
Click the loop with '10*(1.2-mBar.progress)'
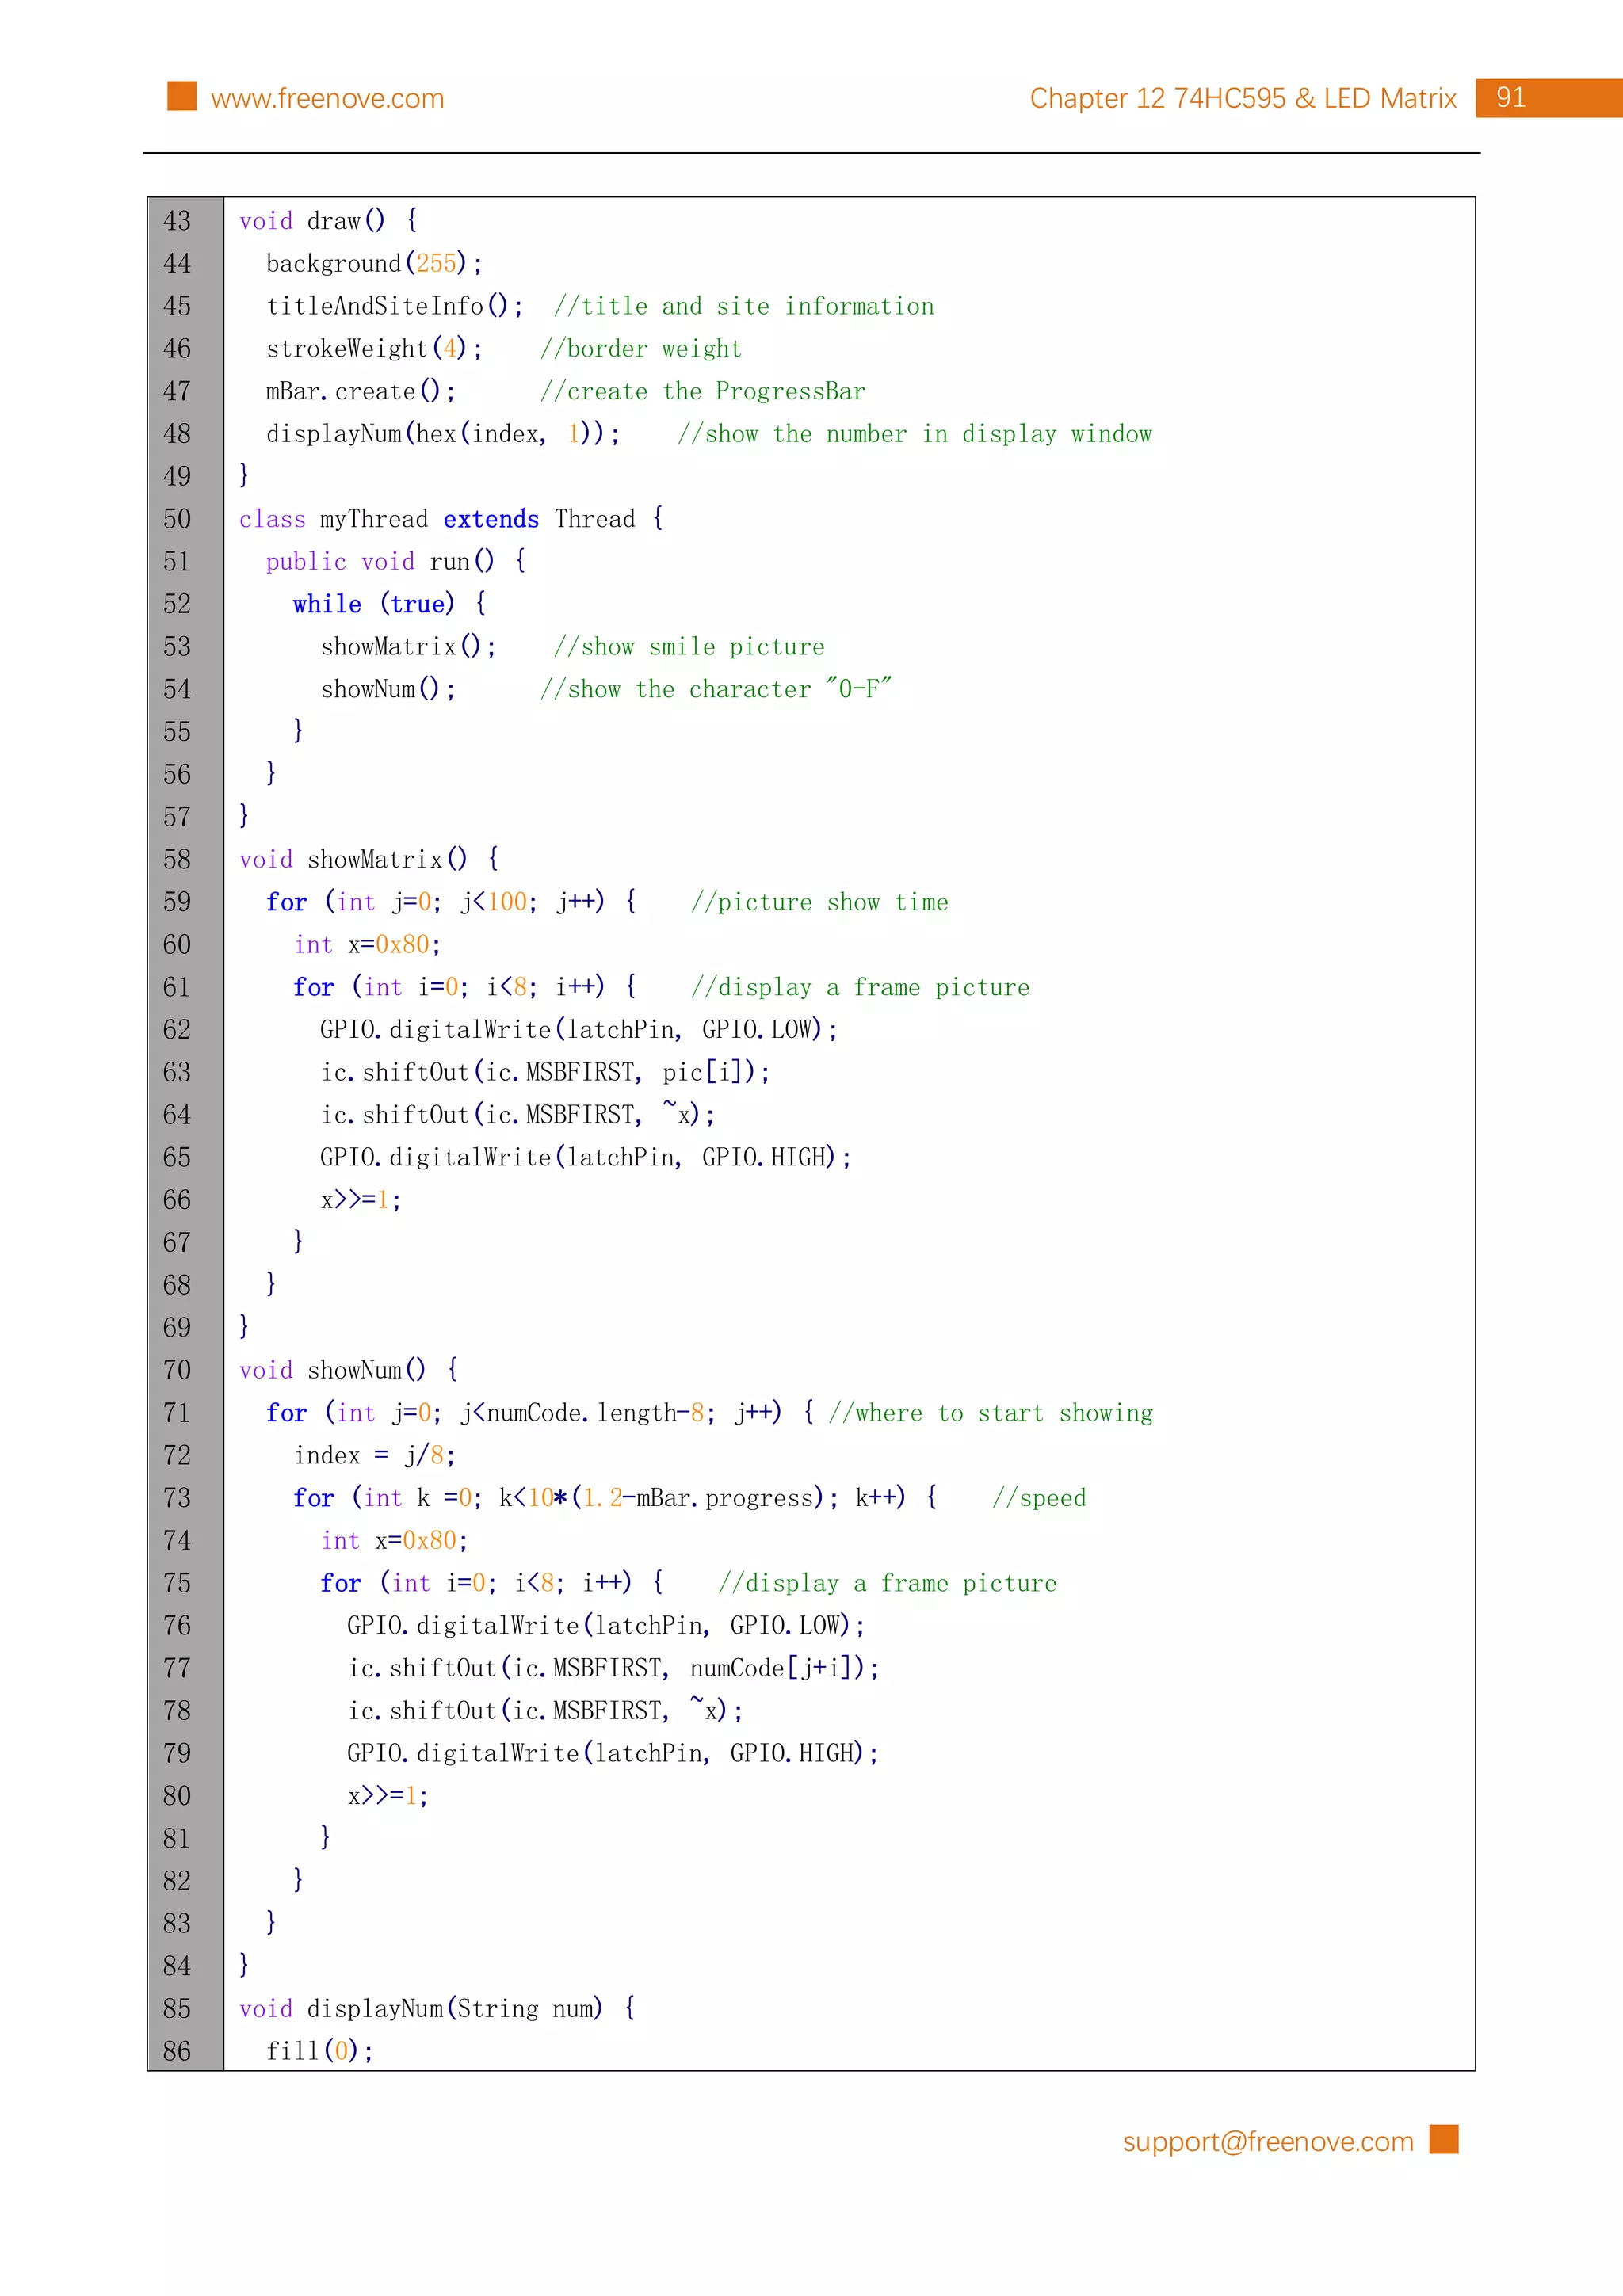(615, 1497)
